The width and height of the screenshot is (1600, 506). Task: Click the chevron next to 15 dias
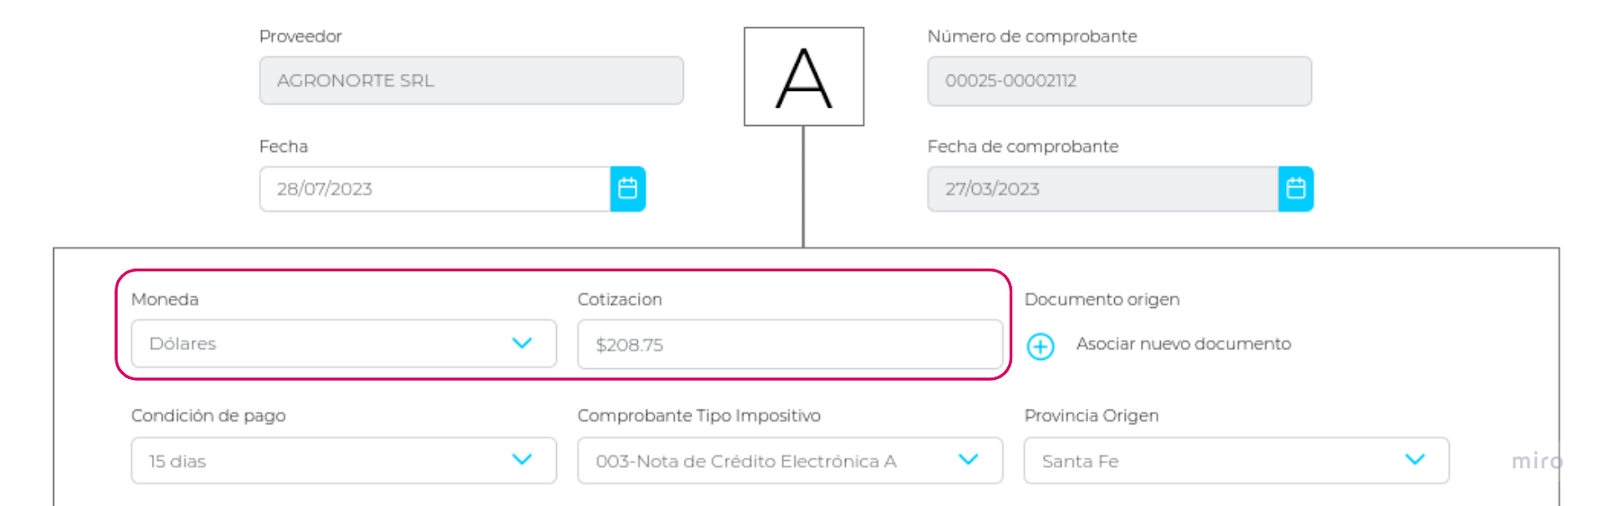522,460
